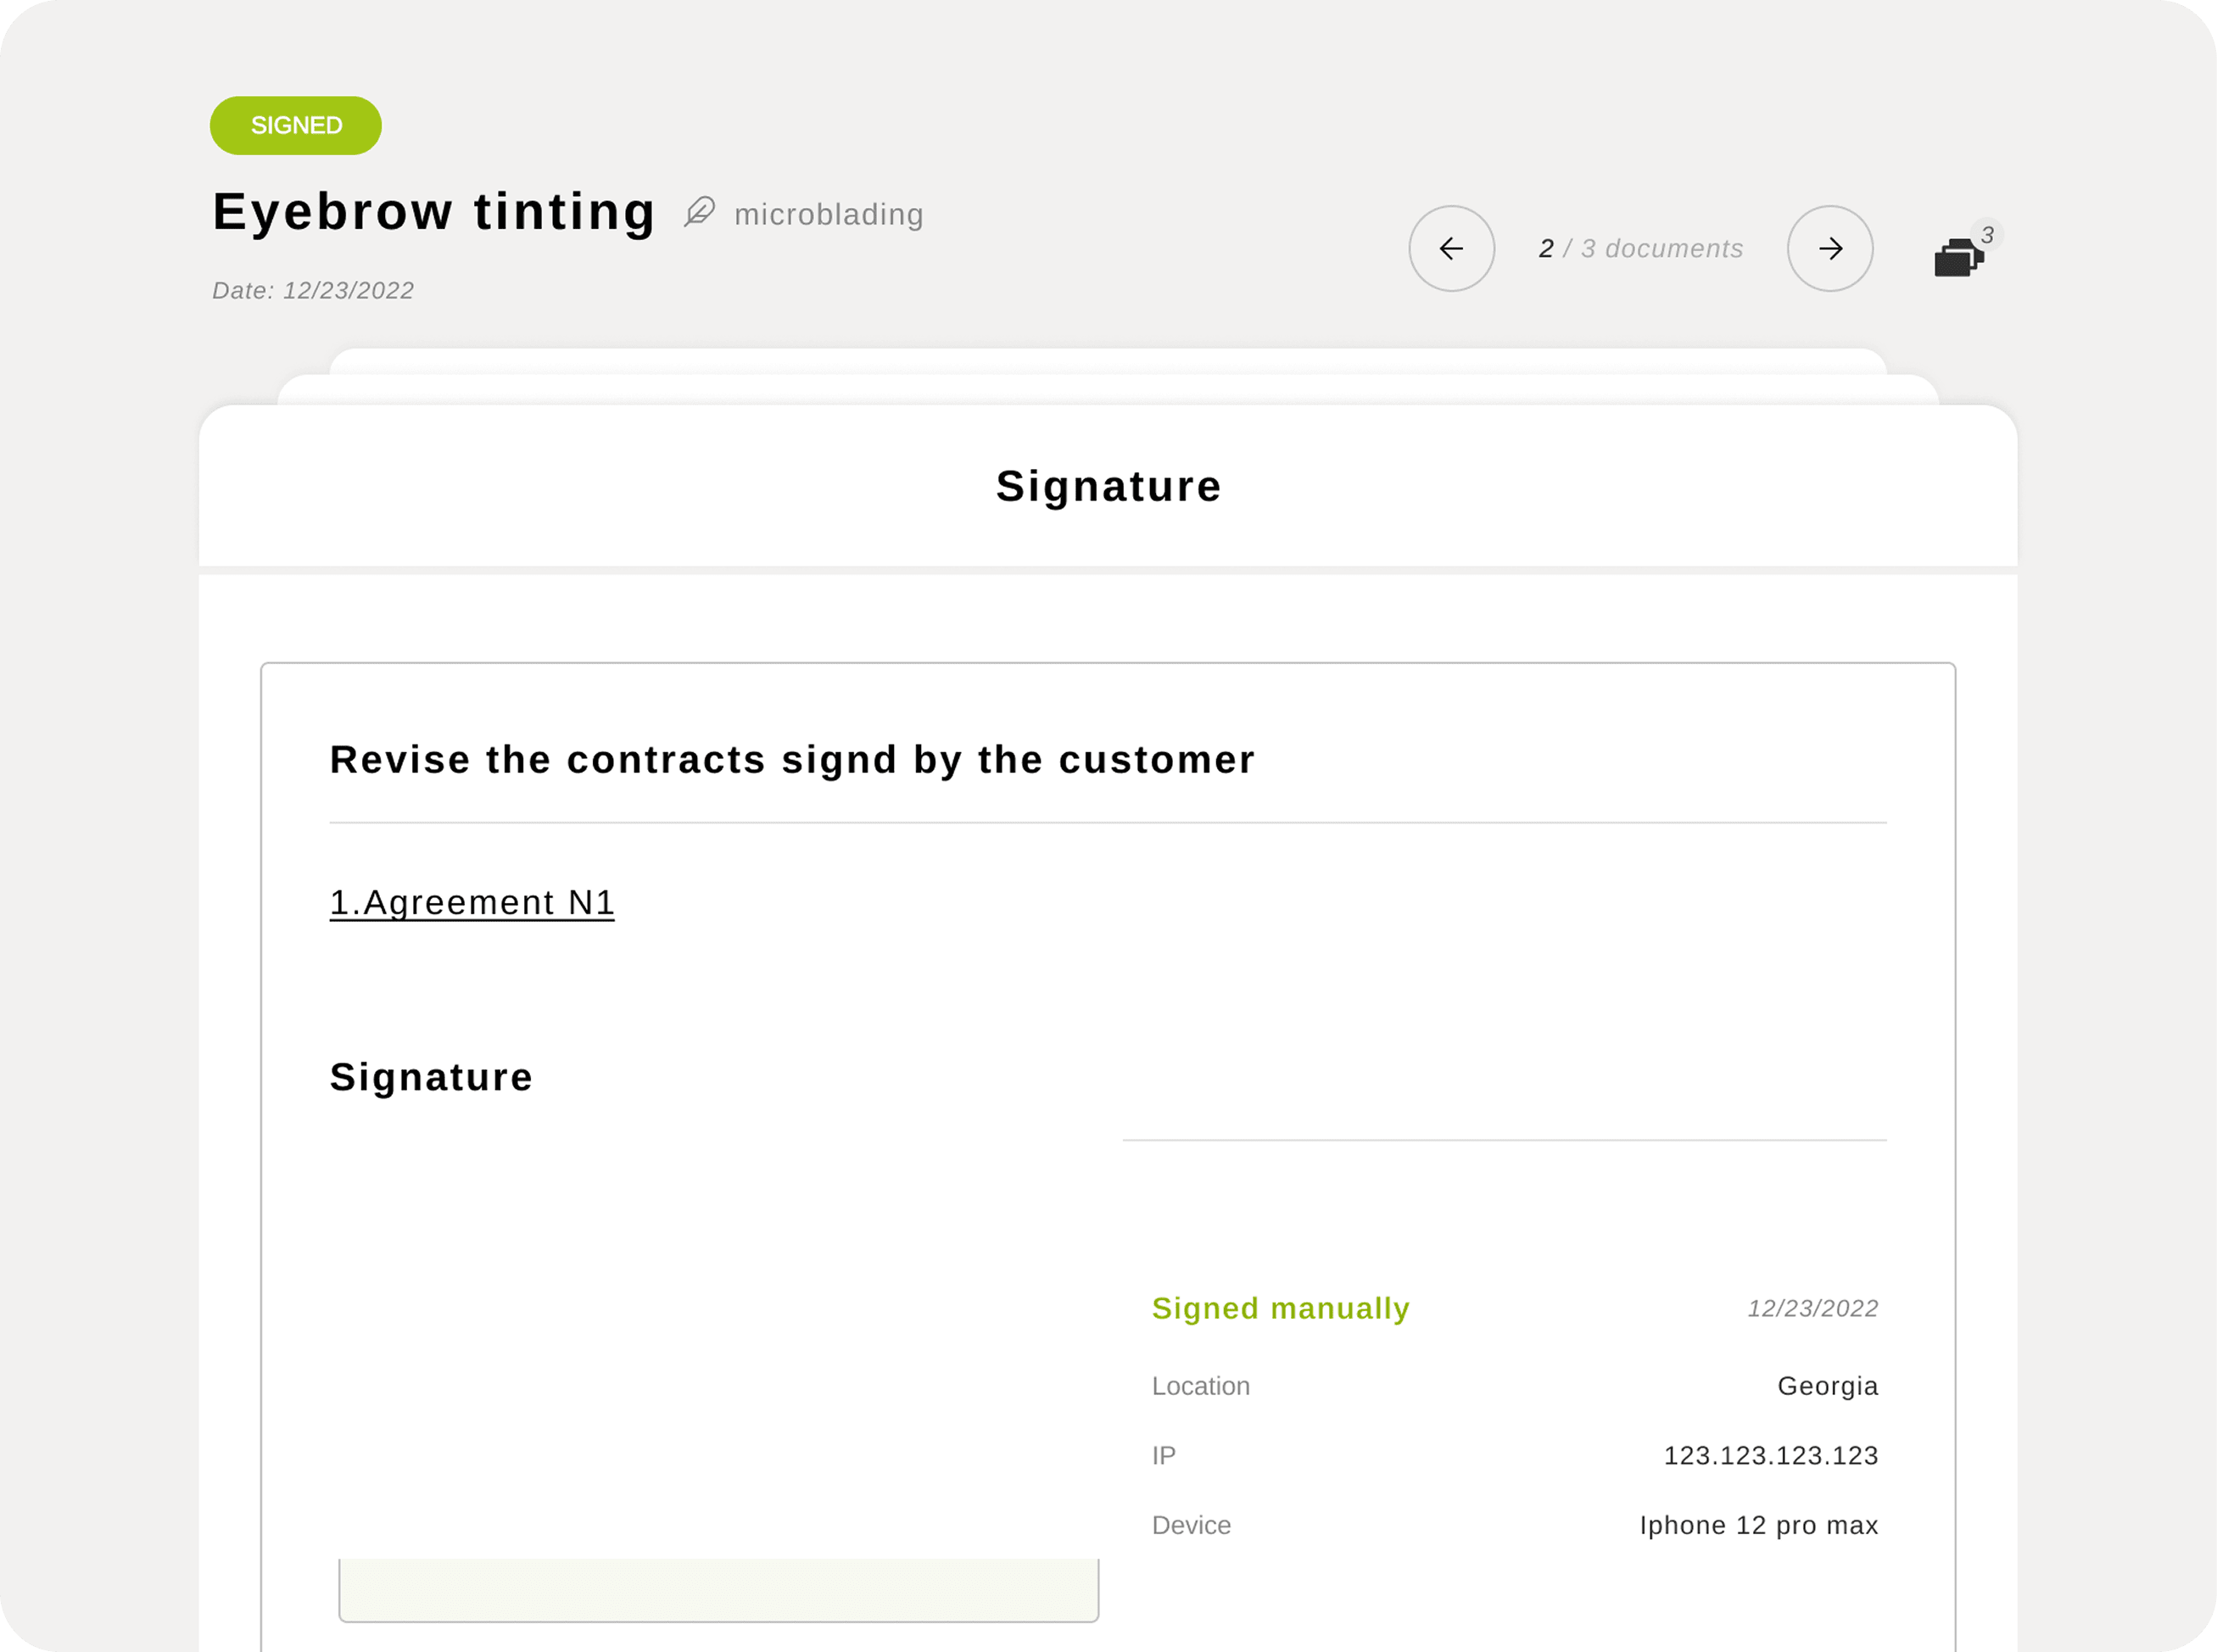The height and width of the screenshot is (1652, 2217).
Task: Click the Signed manually status text
Action: click(x=1280, y=1308)
